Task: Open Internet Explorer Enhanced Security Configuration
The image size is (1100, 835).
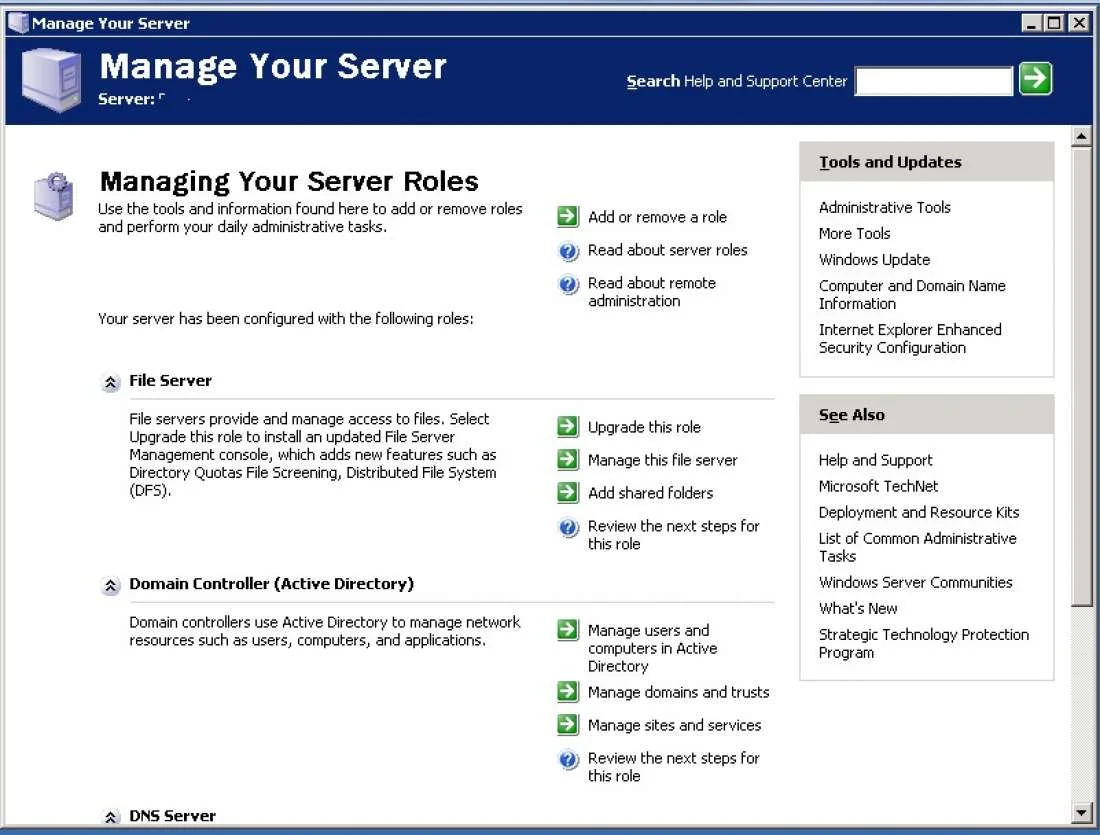Action: (x=909, y=339)
